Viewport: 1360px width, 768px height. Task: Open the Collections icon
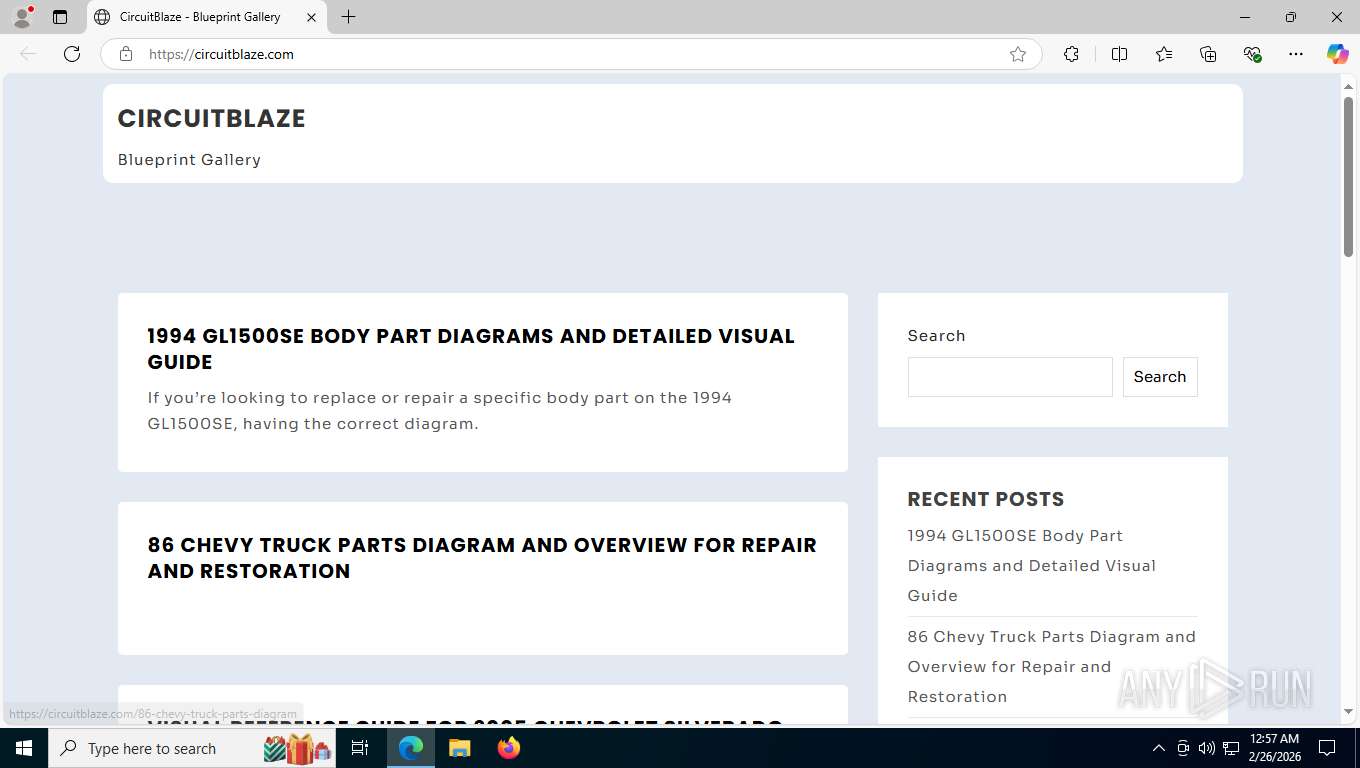1208,54
